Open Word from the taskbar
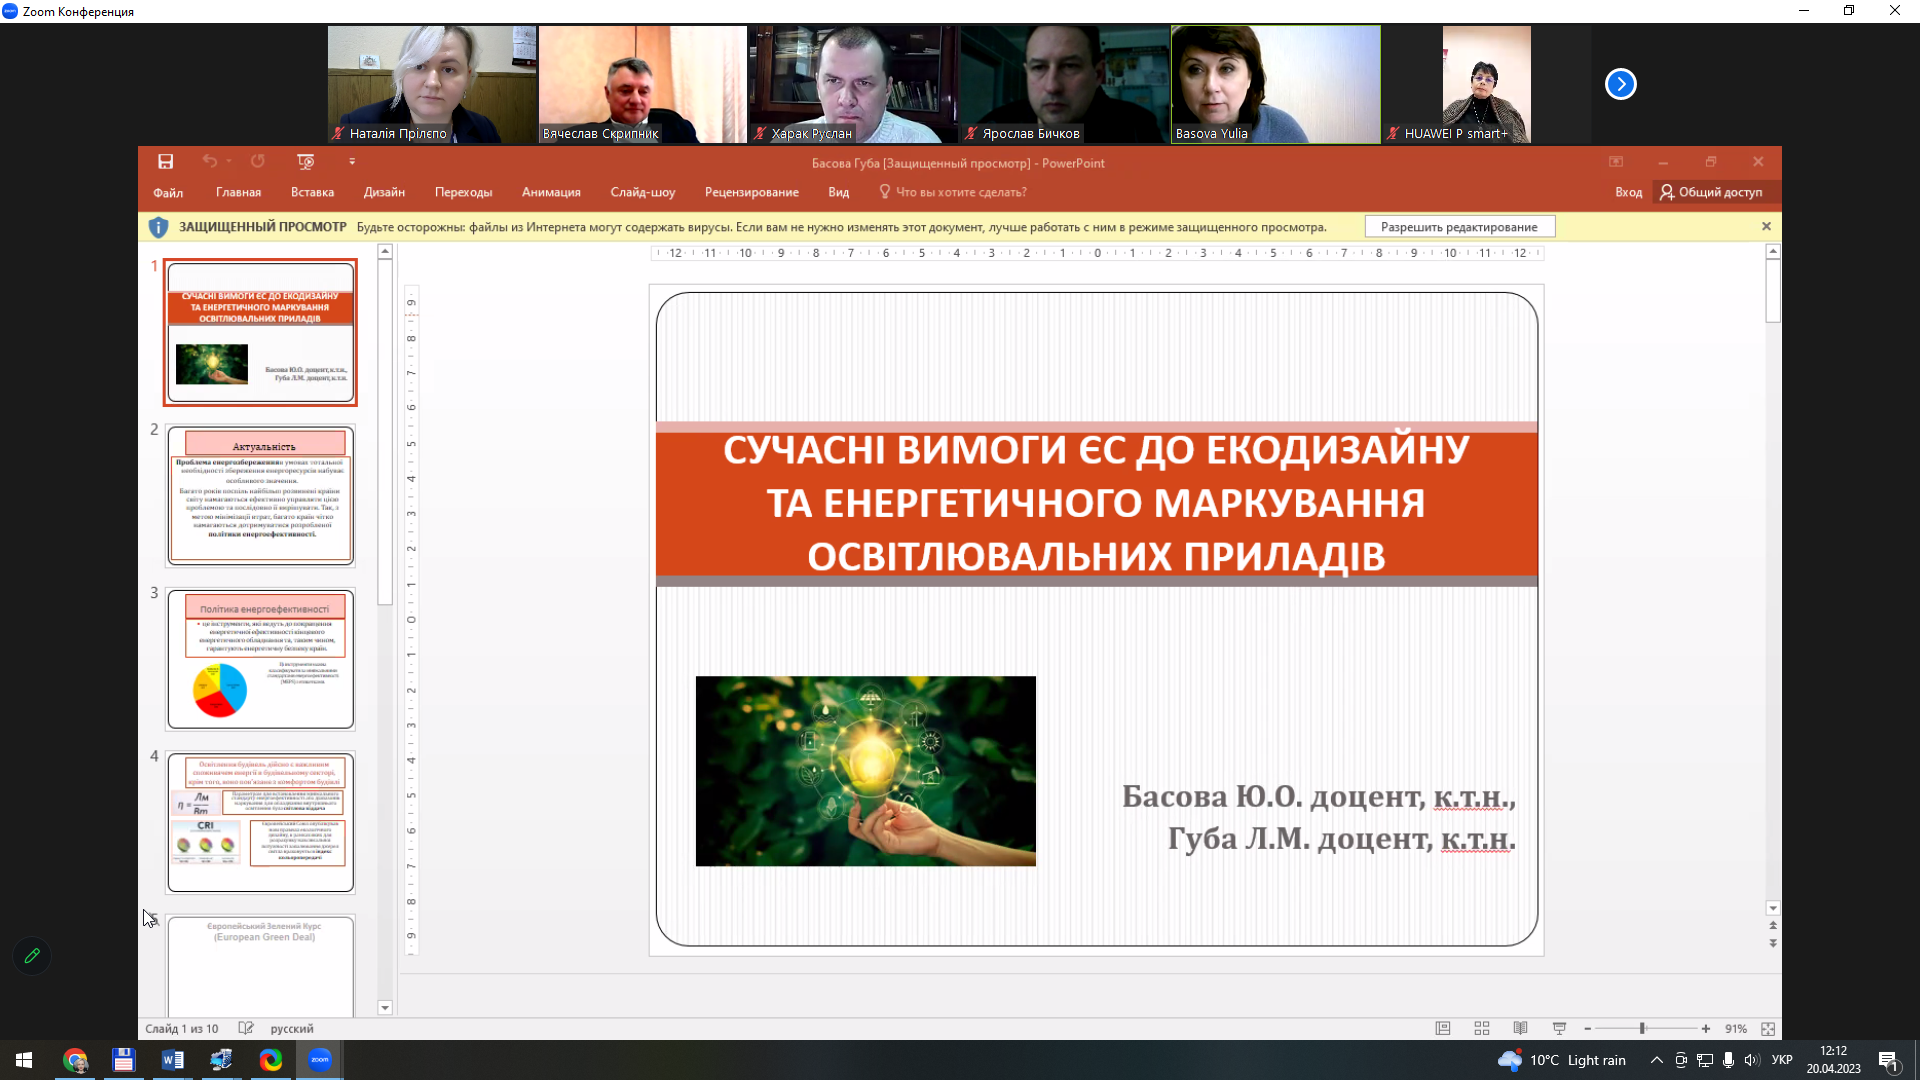1920x1080 pixels. coord(172,1060)
